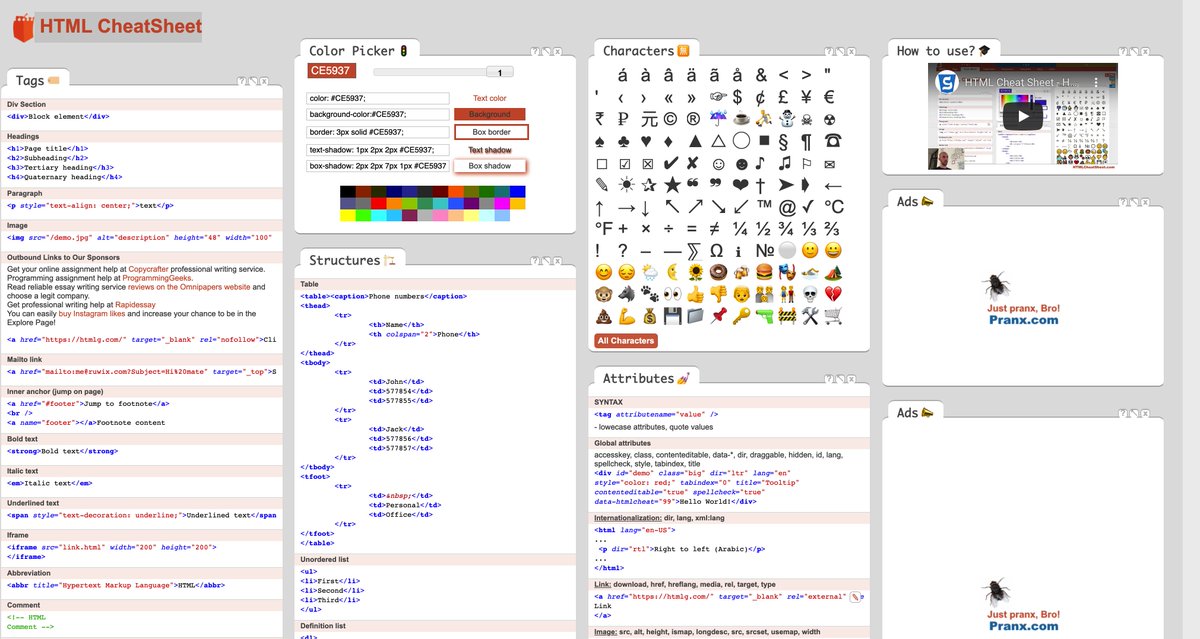Viewport: 1200px width, 639px height.
Task: Click the CE5937 hex color field
Action: point(332,71)
